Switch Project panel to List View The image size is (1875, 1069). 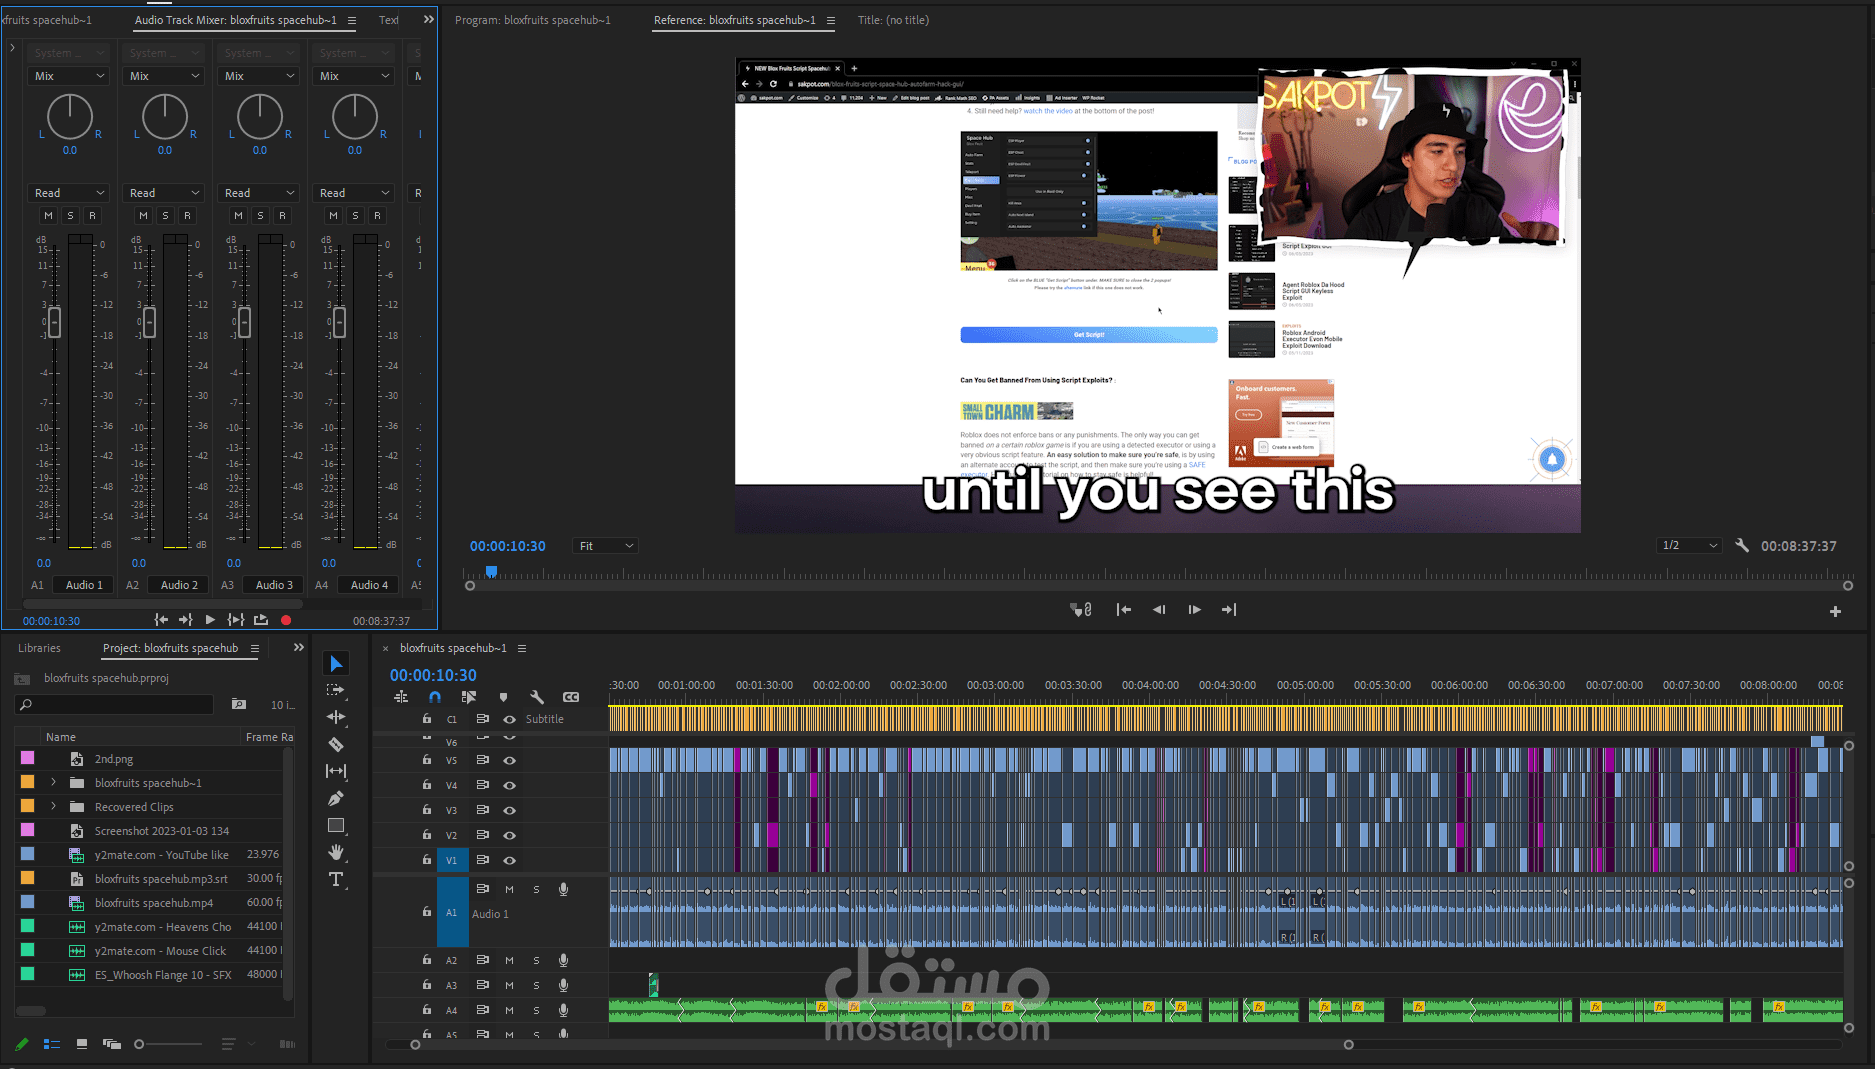tap(51, 1044)
